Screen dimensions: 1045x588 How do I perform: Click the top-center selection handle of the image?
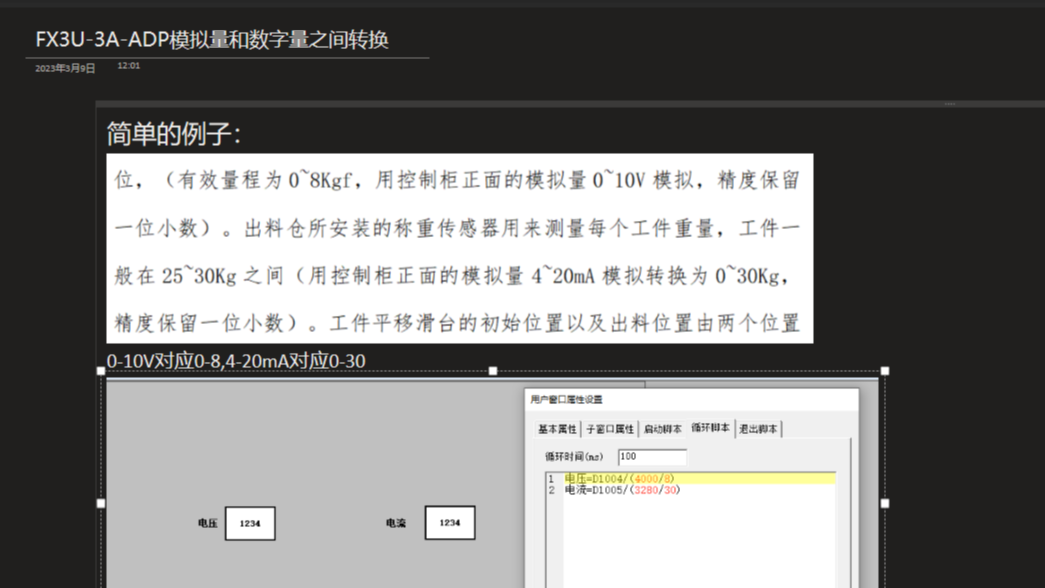(x=493, y=368)
